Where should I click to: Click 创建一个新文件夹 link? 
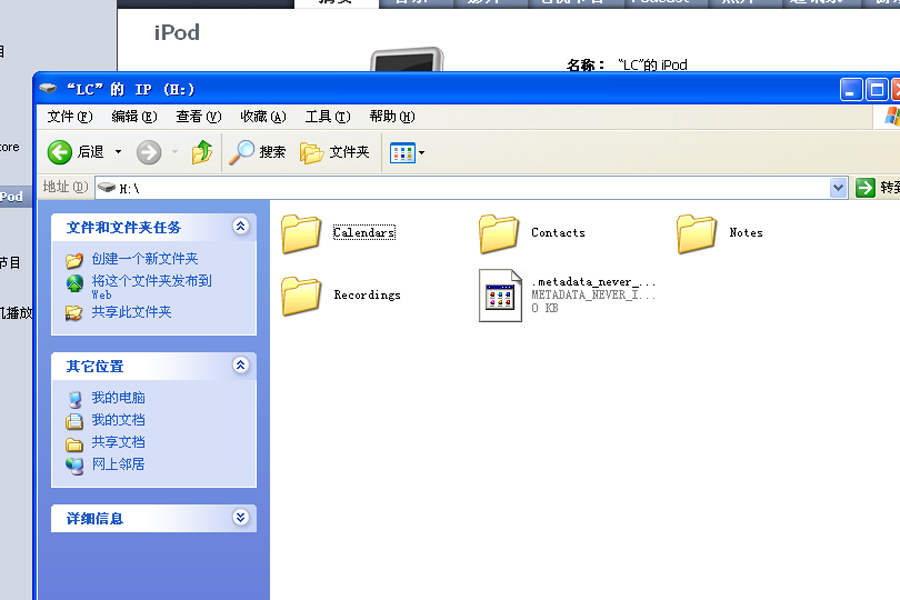(x=145, y=259)
